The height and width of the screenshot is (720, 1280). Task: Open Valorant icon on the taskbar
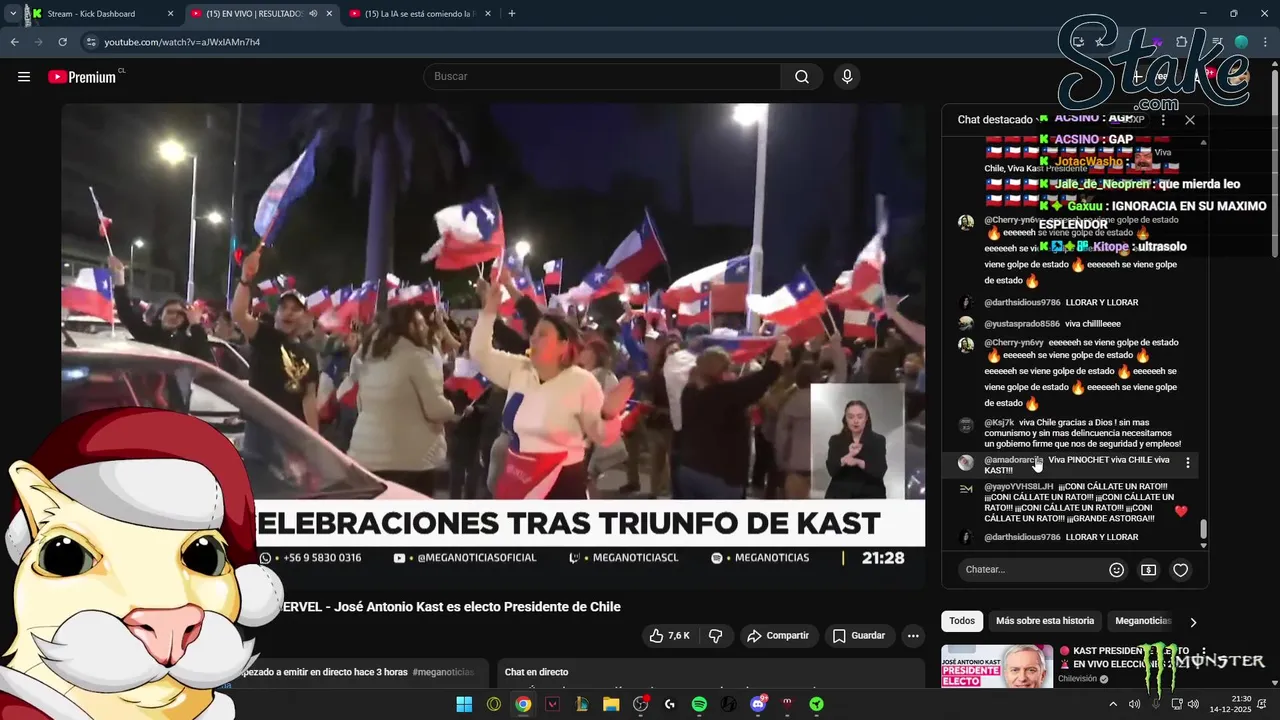(x=553, y=704)
